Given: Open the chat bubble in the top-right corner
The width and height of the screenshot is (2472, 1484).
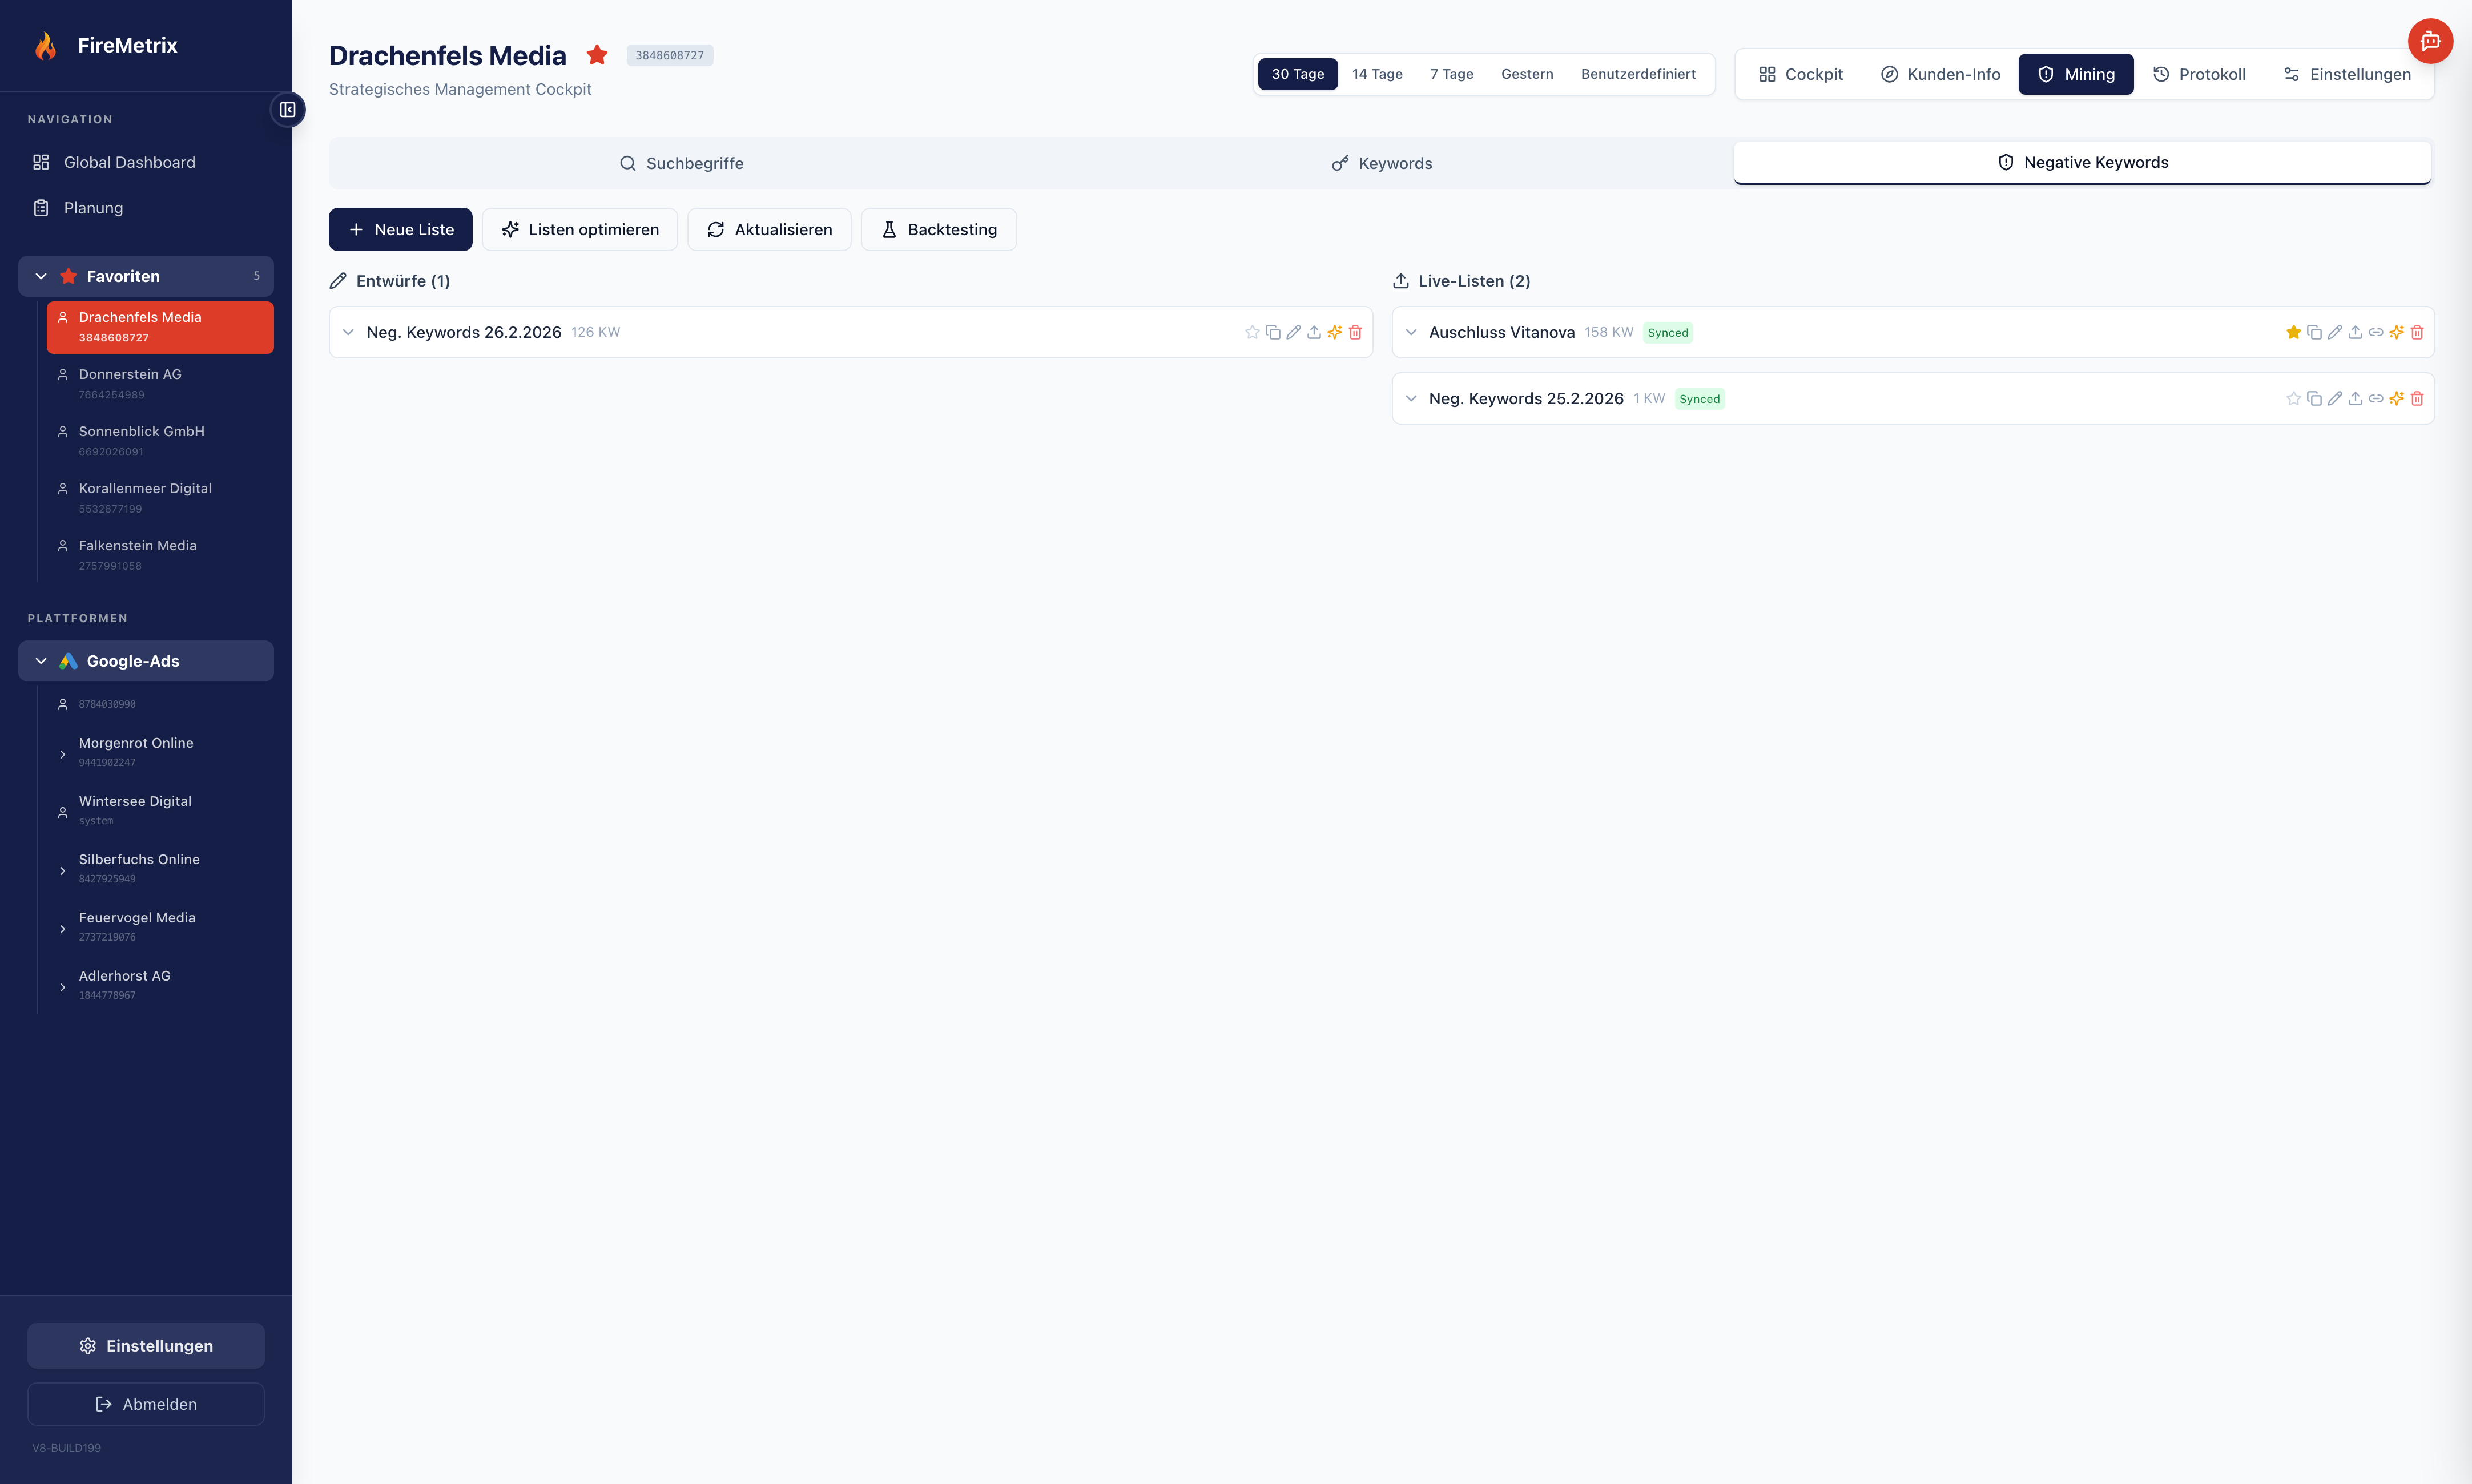Looking at the screenshot, I should coord(2432,41).
